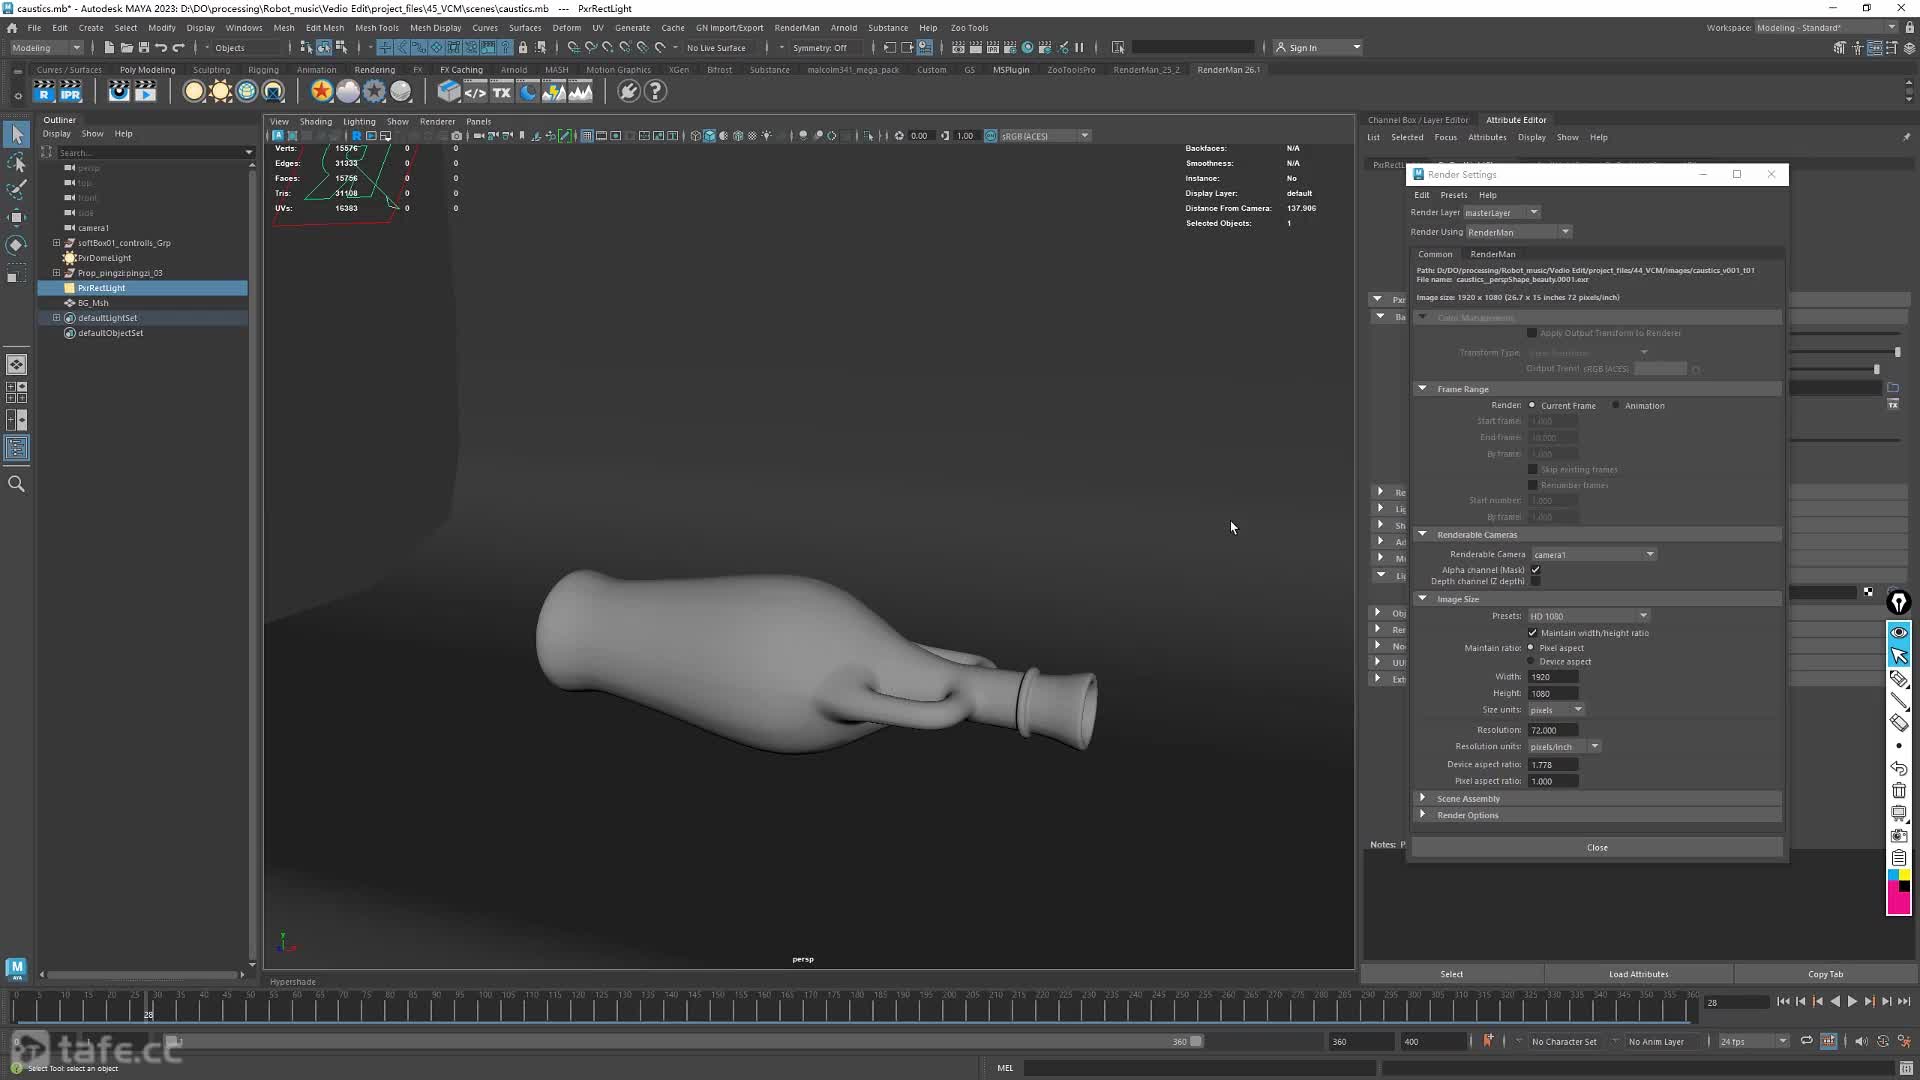The width and height of the screenshot is (1920, 1080).
Task: Expand the Scene Assembly section
Action: (x=1422, y=799)
